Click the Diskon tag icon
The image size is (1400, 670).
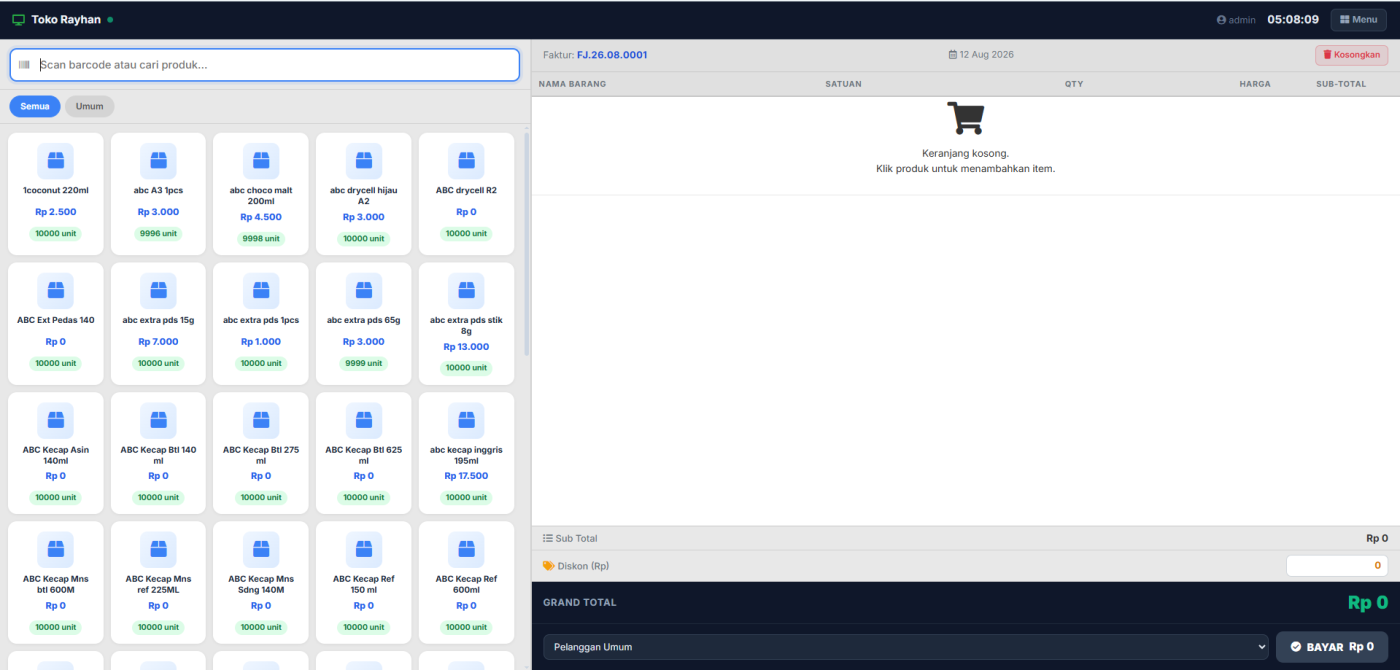tap(548, 566)
